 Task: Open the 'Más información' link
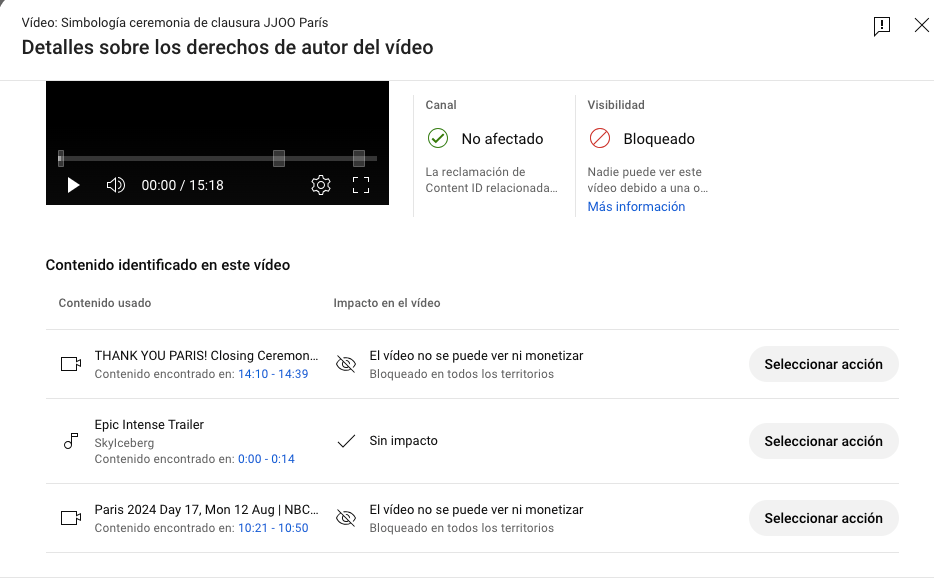[x=636, y=207]
